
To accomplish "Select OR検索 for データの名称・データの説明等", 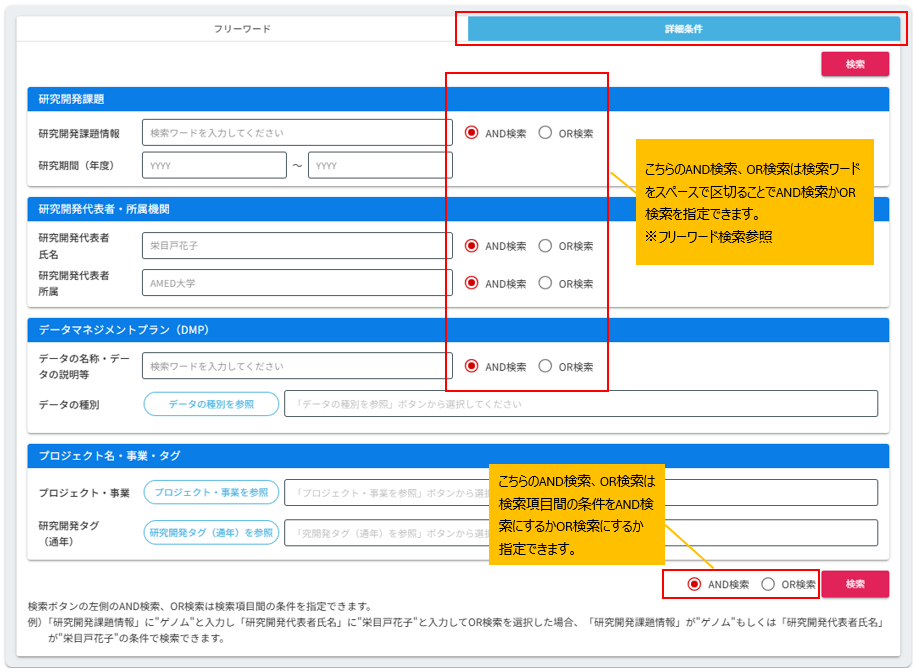I will click(546, 367).
